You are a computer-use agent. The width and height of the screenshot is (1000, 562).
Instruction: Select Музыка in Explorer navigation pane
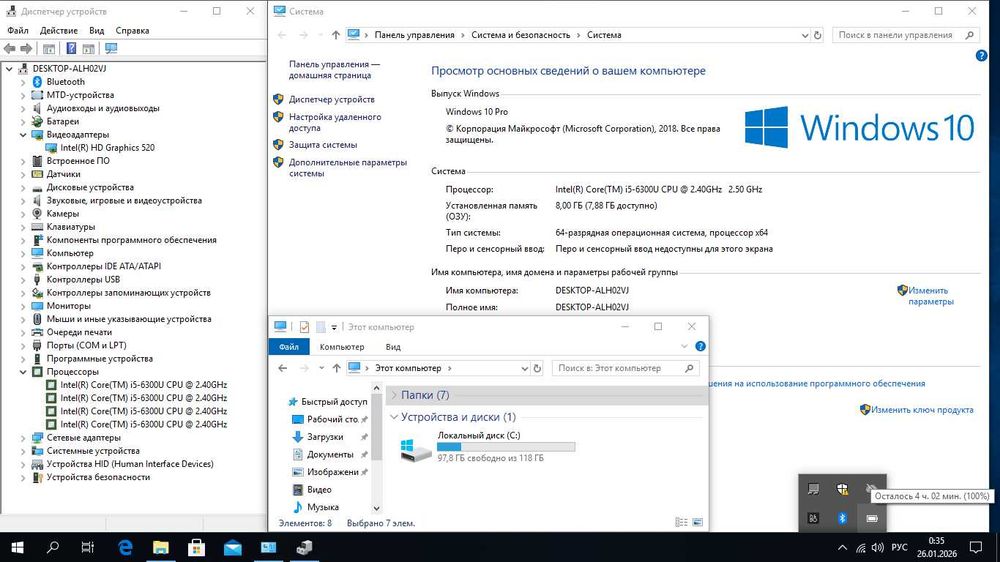[323, 507]
